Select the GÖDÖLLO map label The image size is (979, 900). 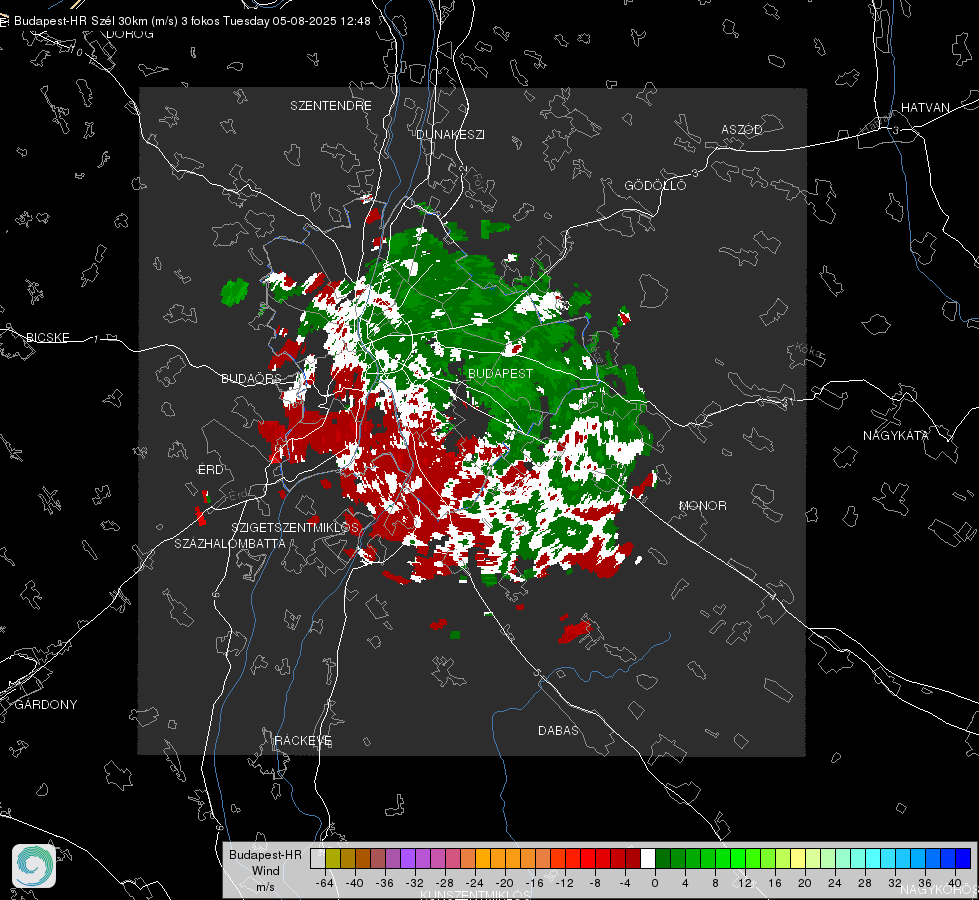coord(655,185)
